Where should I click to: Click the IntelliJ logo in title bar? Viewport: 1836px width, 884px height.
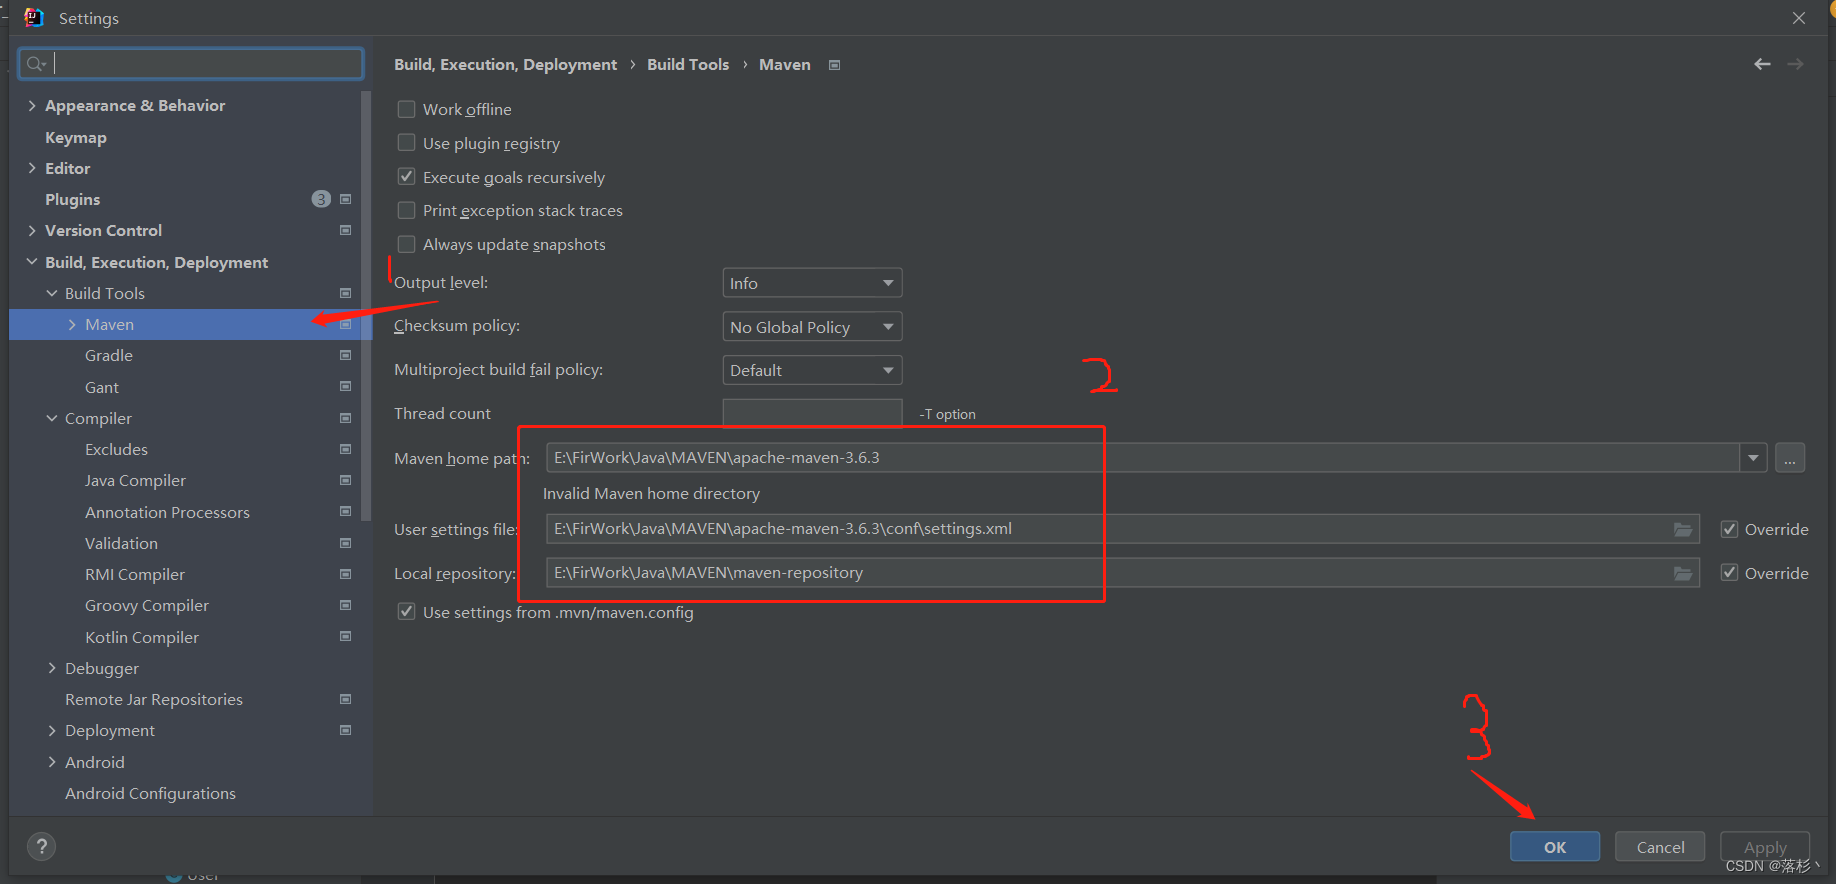[33, 17]
